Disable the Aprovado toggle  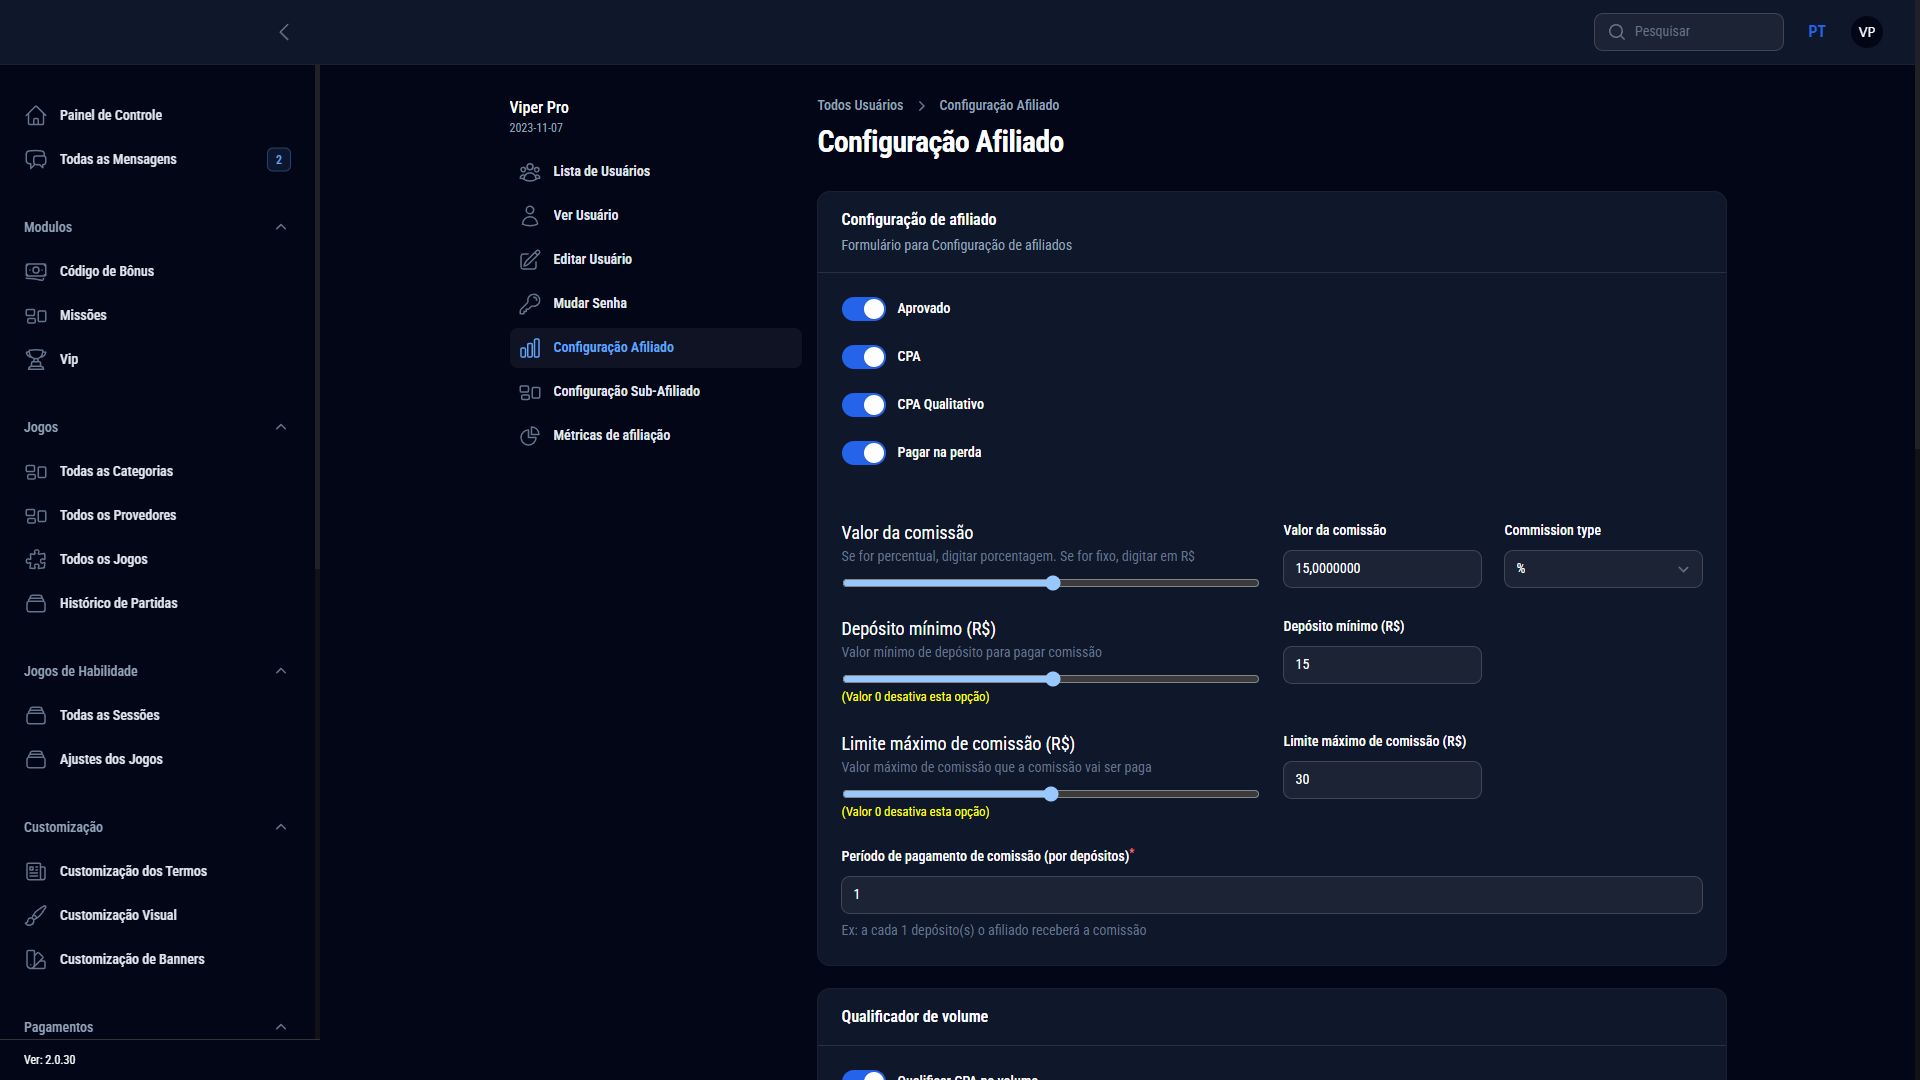[863, 309]
